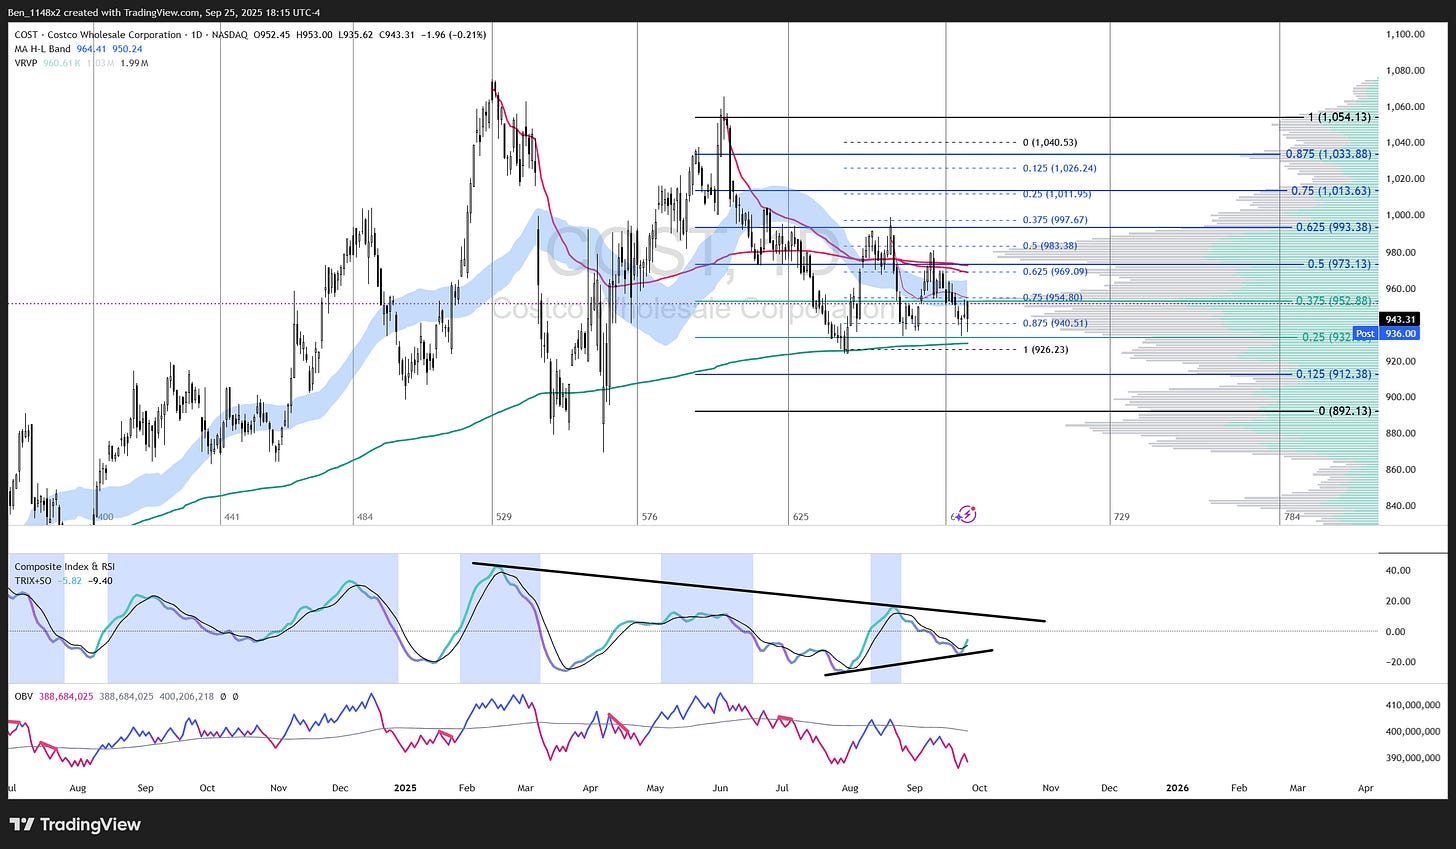Click the dashed level label 0.625 (969.09)

pos(1055,272)
